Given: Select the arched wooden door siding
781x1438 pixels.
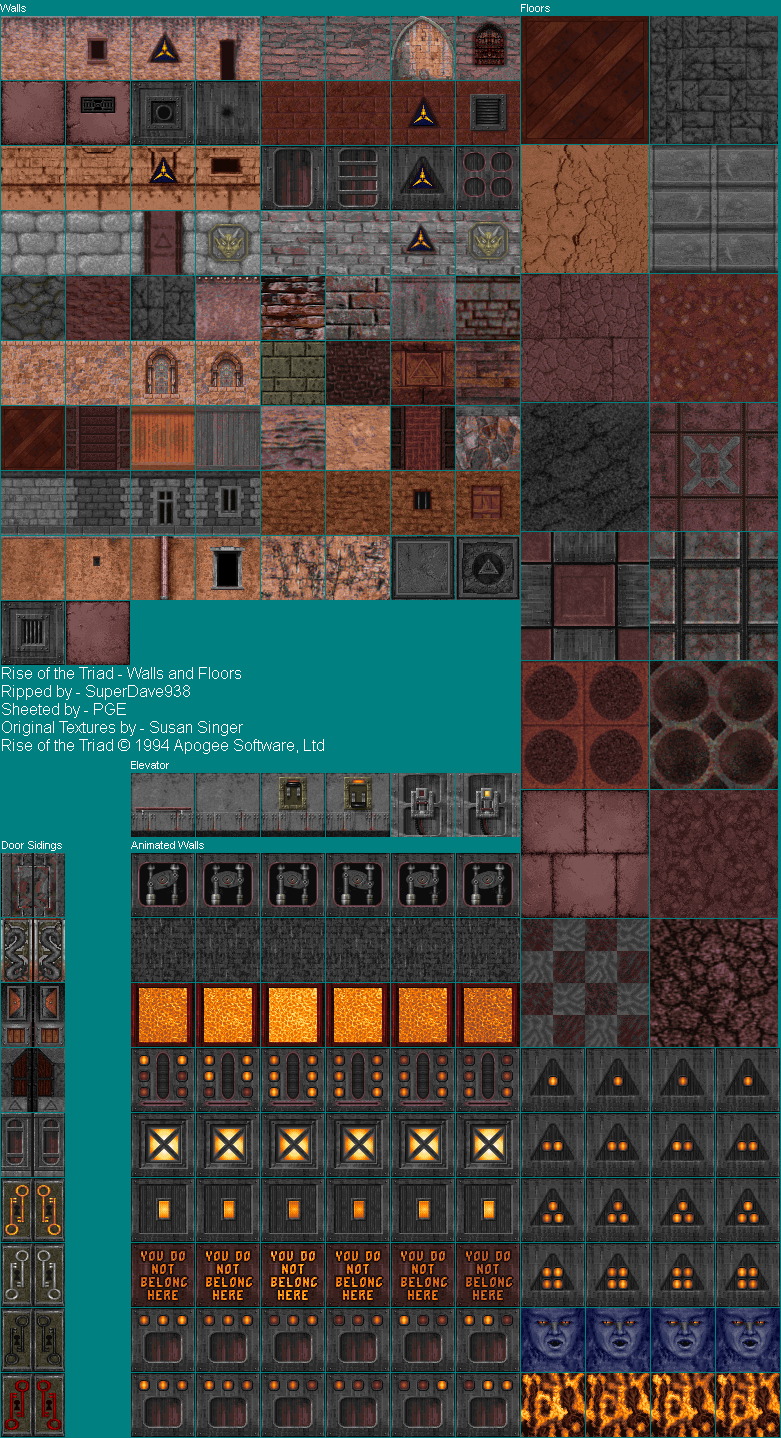Looking at the screenshot, I should (33, 1080).
